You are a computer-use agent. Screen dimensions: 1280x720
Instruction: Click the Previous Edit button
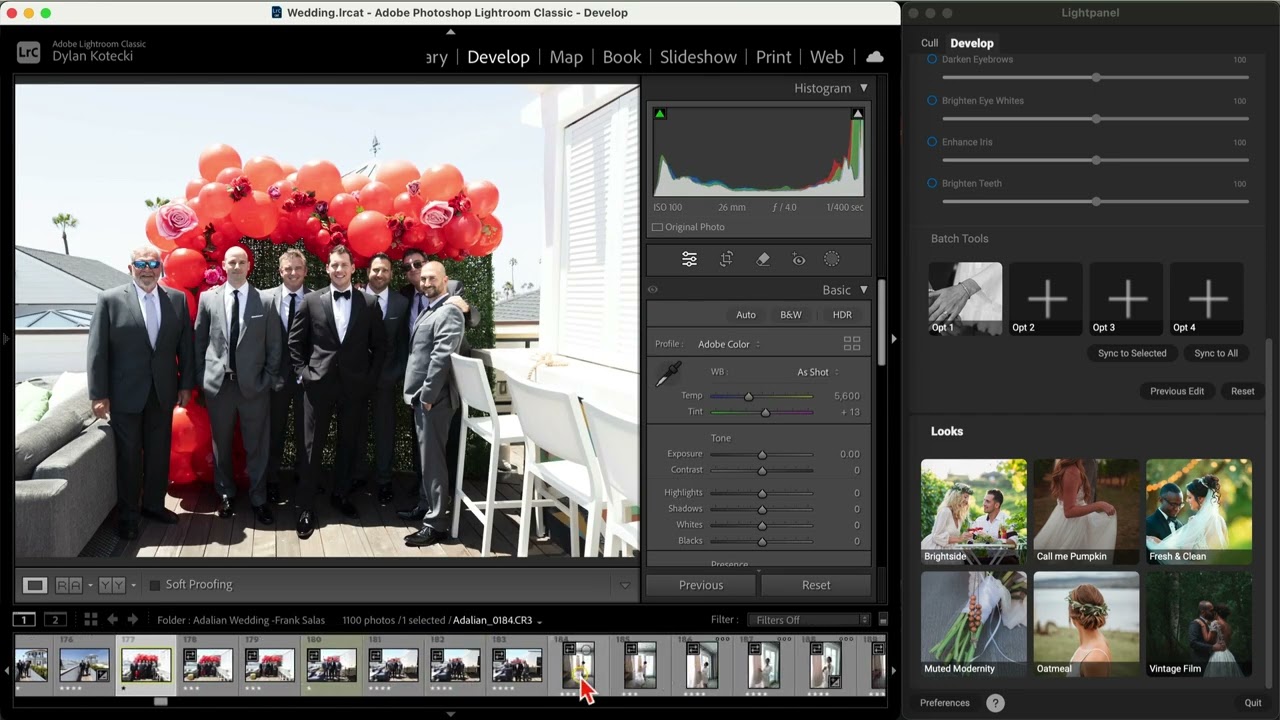1177,391
